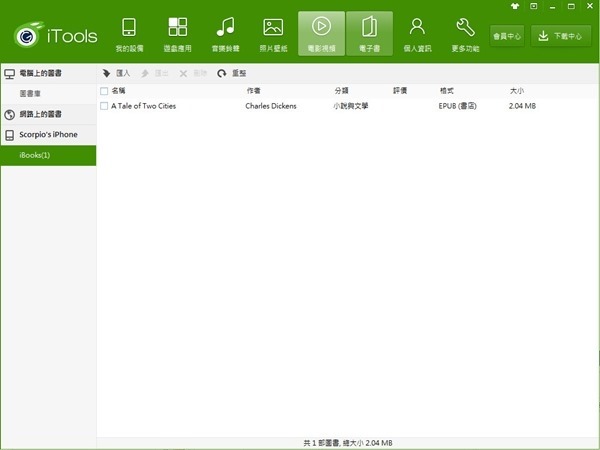
Task: Check the select-all checkbox beside 名稱
Action: pos(104,91)
